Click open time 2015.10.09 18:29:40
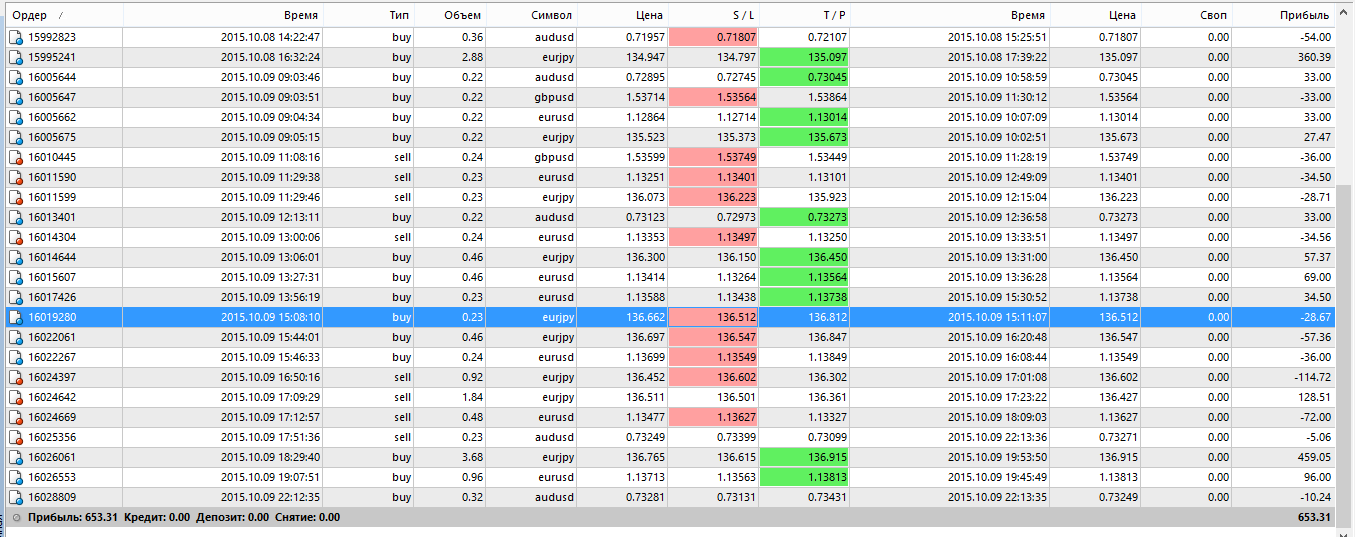The width and height of the screenshot is (1355, 537). tap(270, 457)
